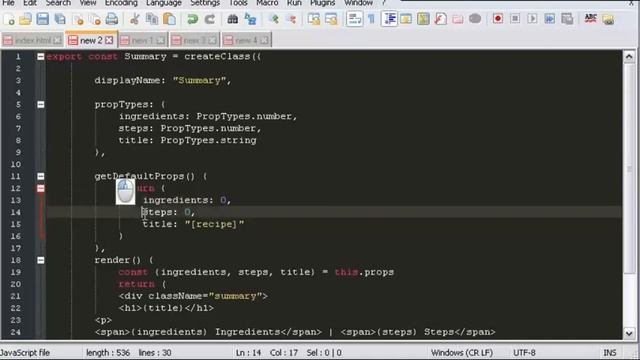Click the 'Ln : 14' status bar entry
This screenshot has height=360, width=640.
coord(248,353)
